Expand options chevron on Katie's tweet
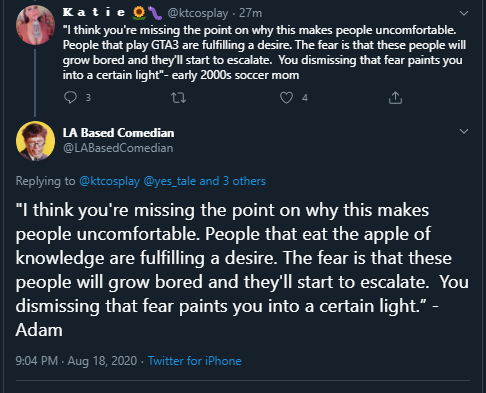Viewport: 486px width, 393px height. tap(464, 13)
